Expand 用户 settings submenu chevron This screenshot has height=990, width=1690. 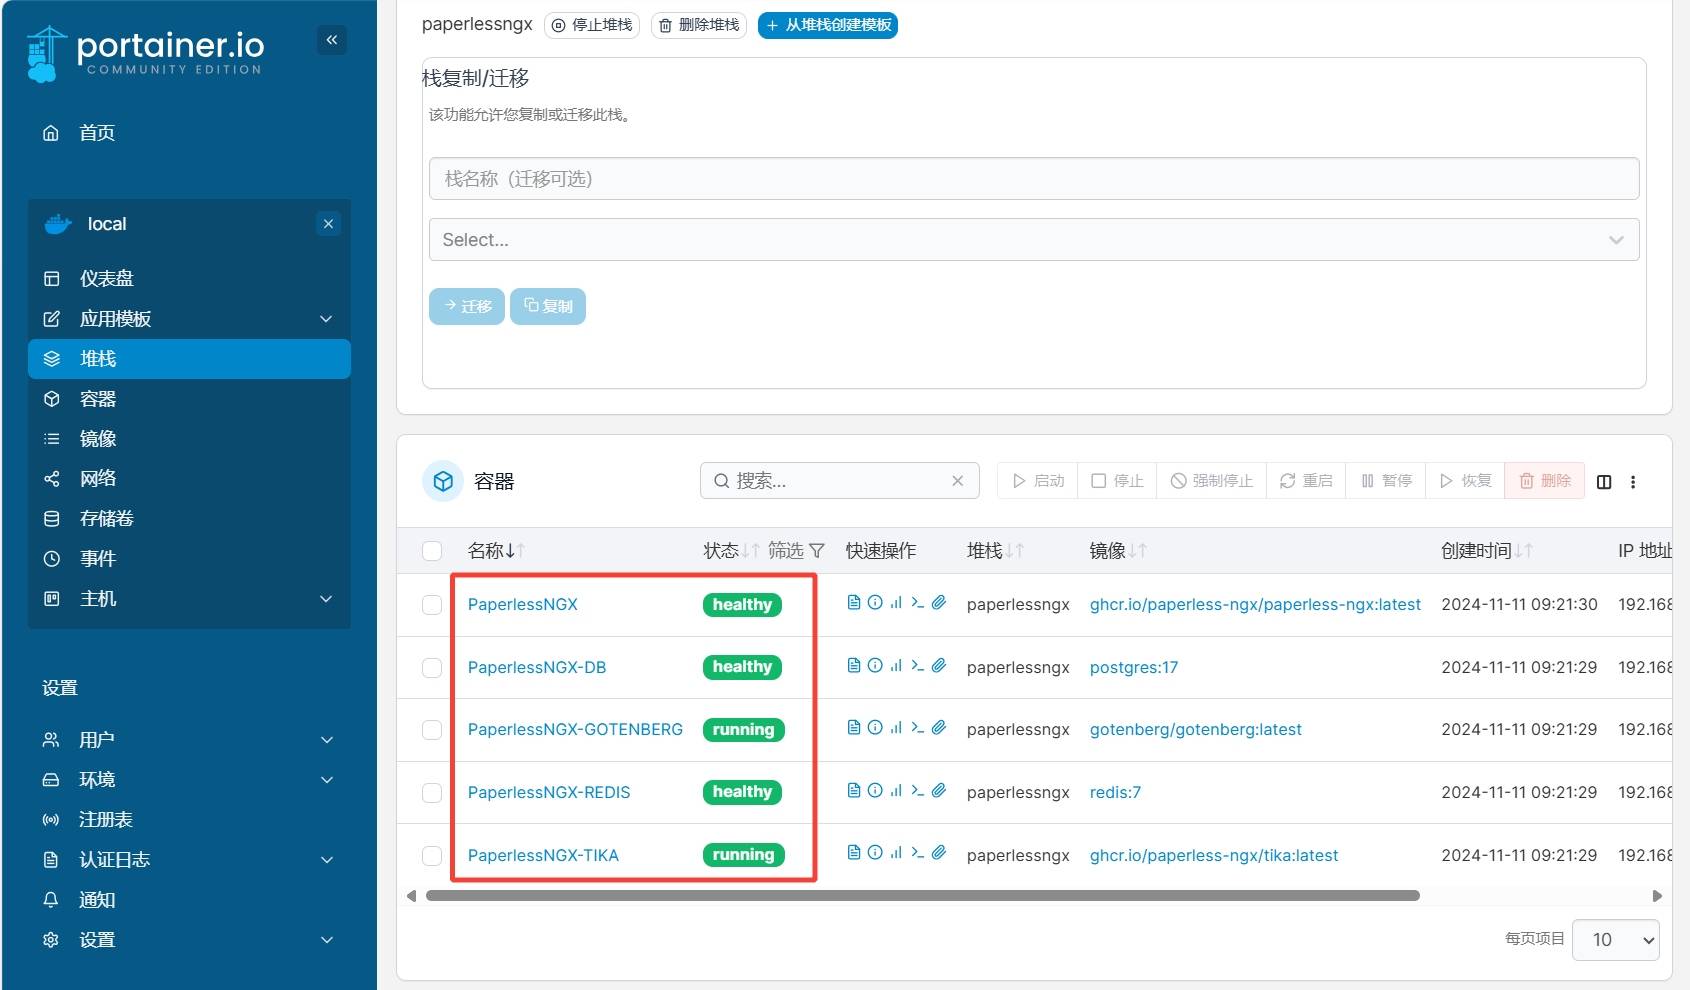326,740
